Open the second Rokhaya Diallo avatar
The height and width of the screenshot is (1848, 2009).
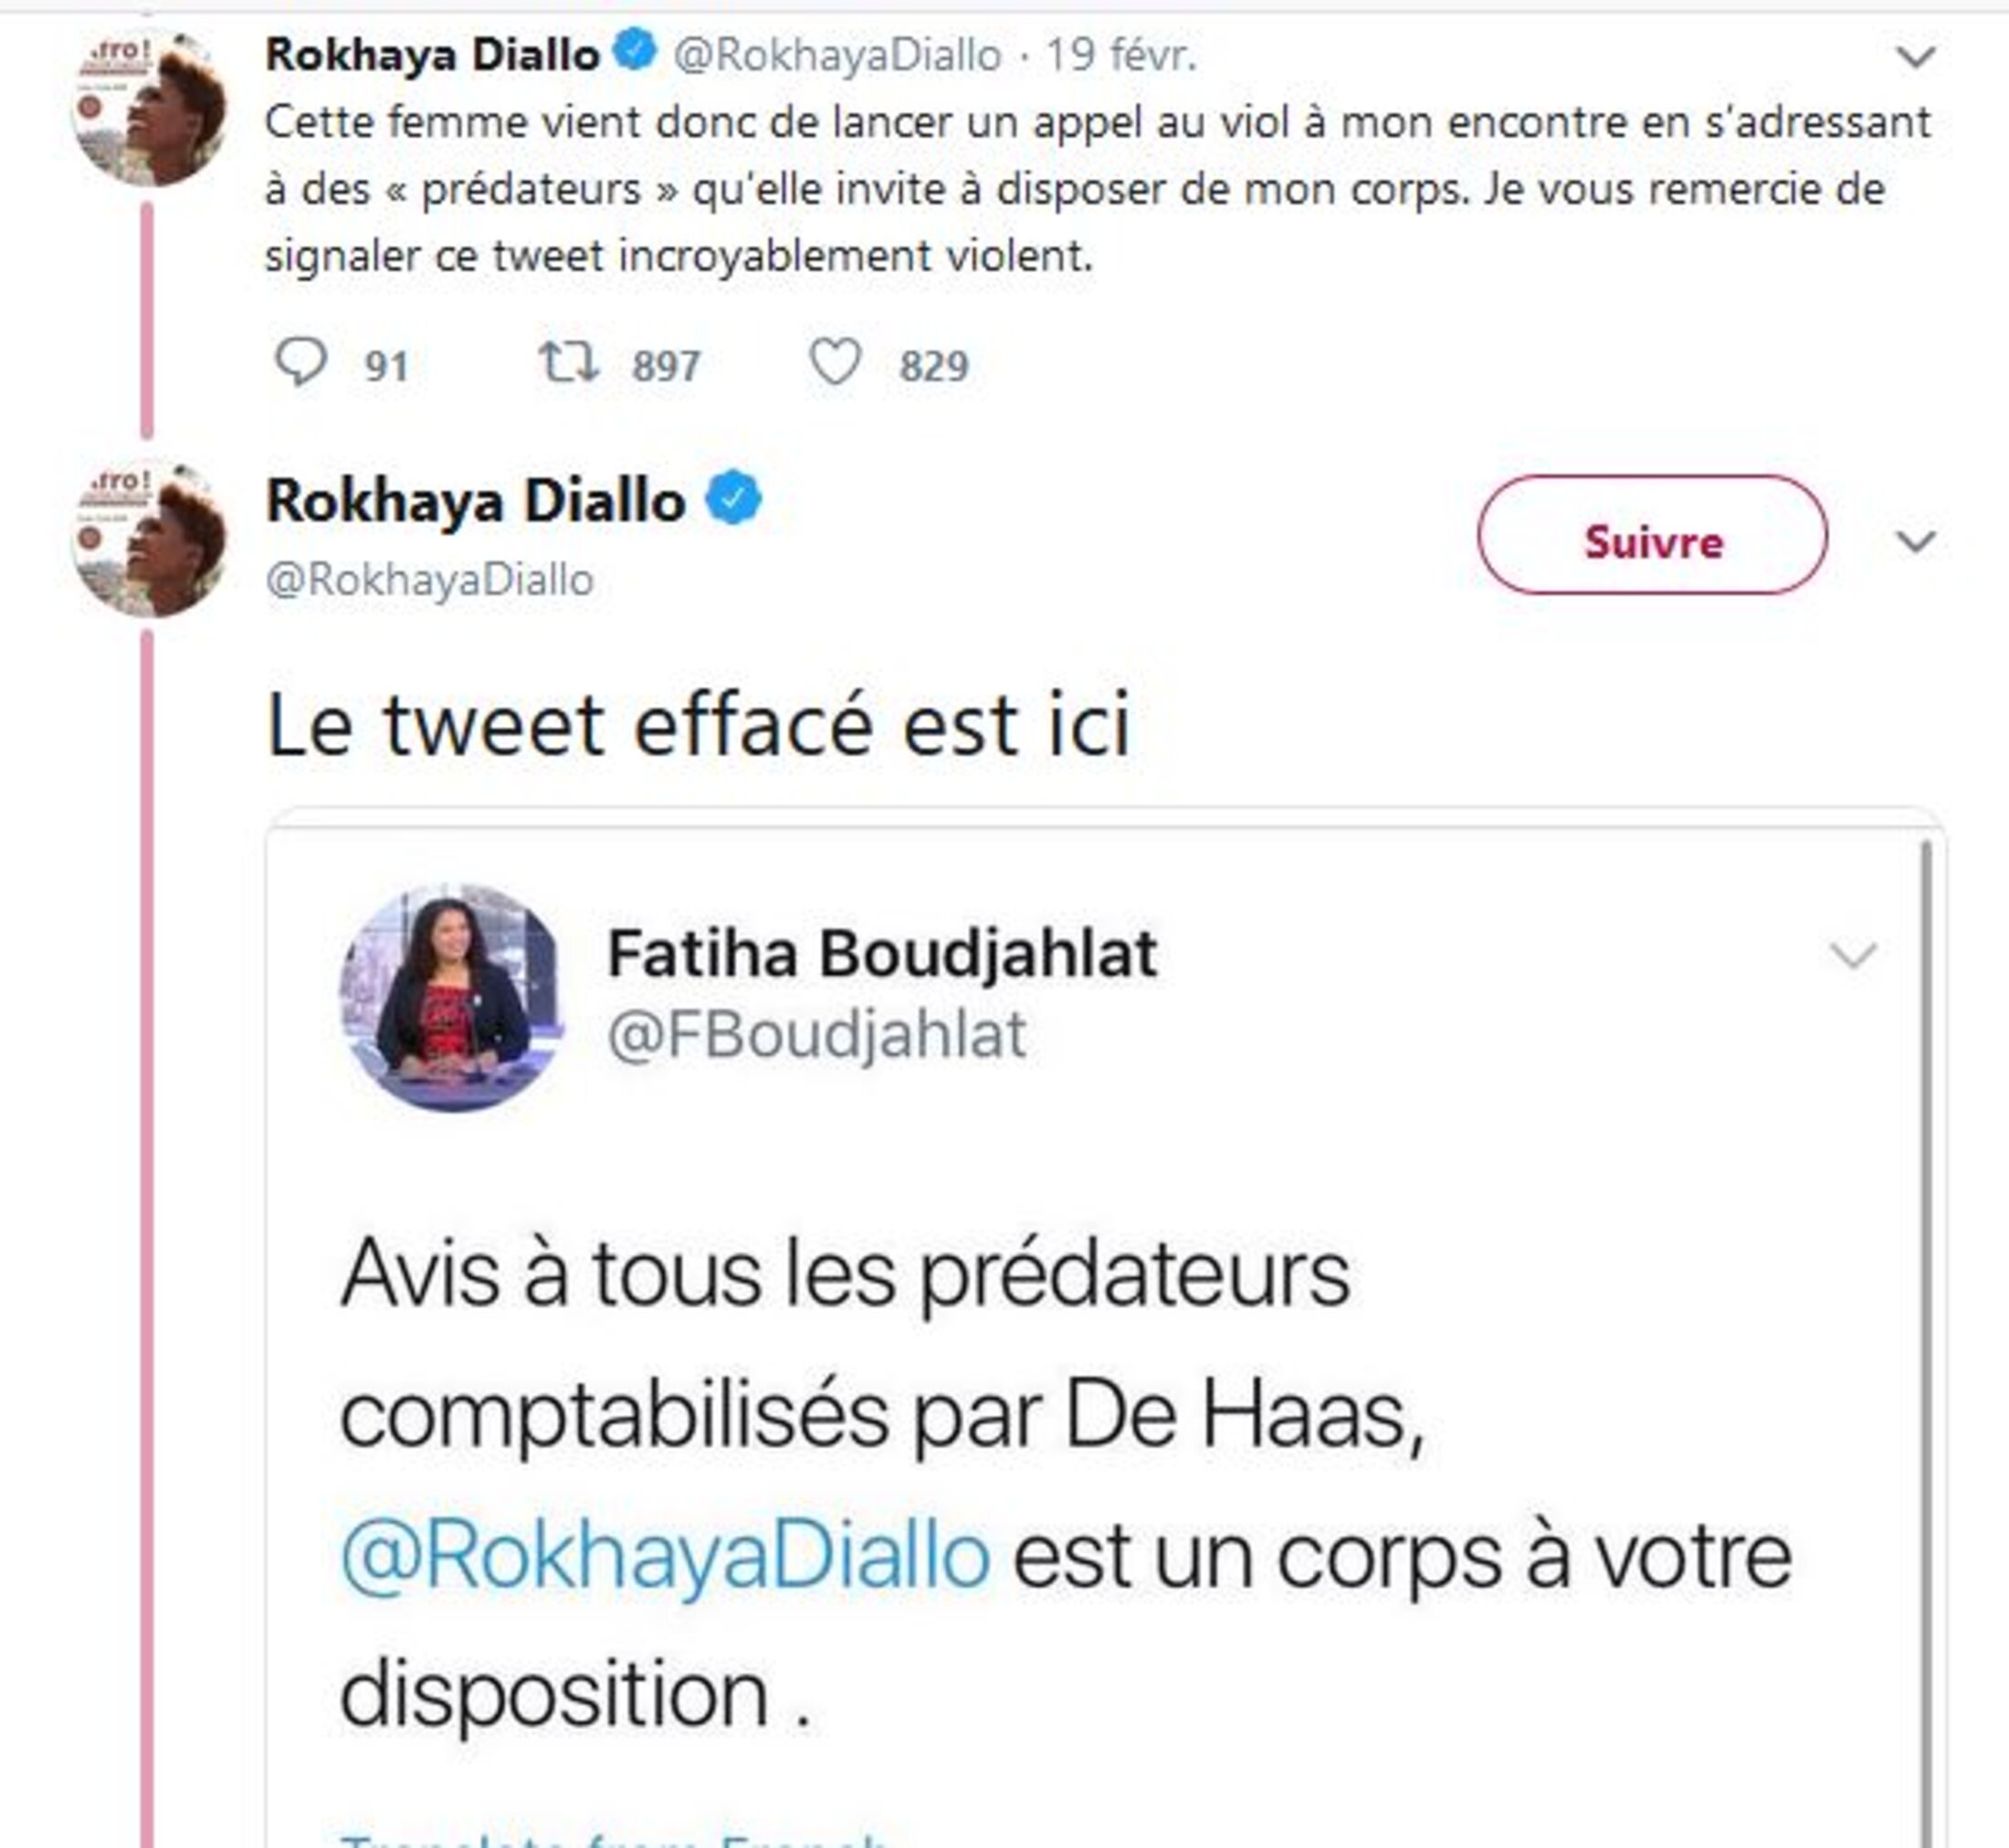(x=148, y=540)
